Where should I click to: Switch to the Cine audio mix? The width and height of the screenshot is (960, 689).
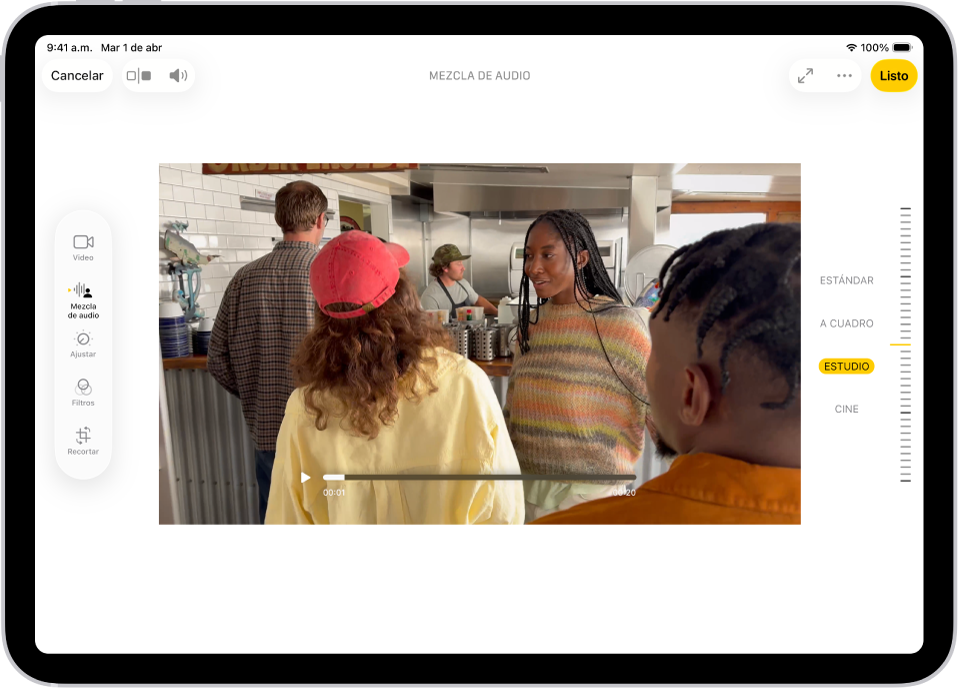tap(846, 408)
